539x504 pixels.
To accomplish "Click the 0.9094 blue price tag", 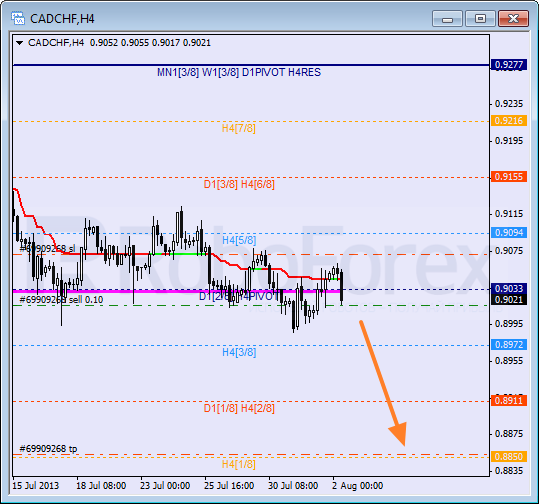I will click(509, 233).
